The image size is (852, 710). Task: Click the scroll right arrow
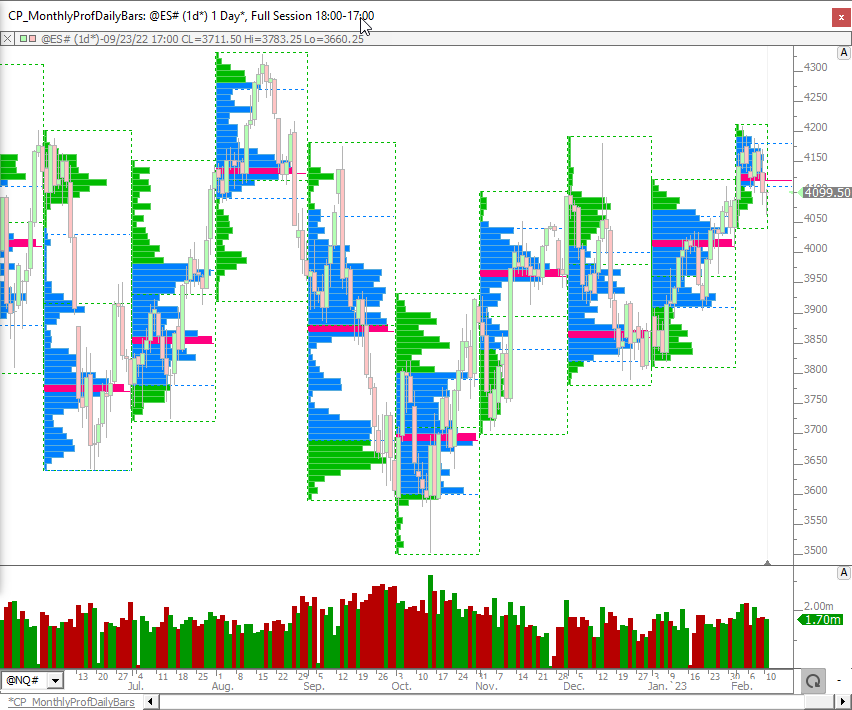[843, 702]
